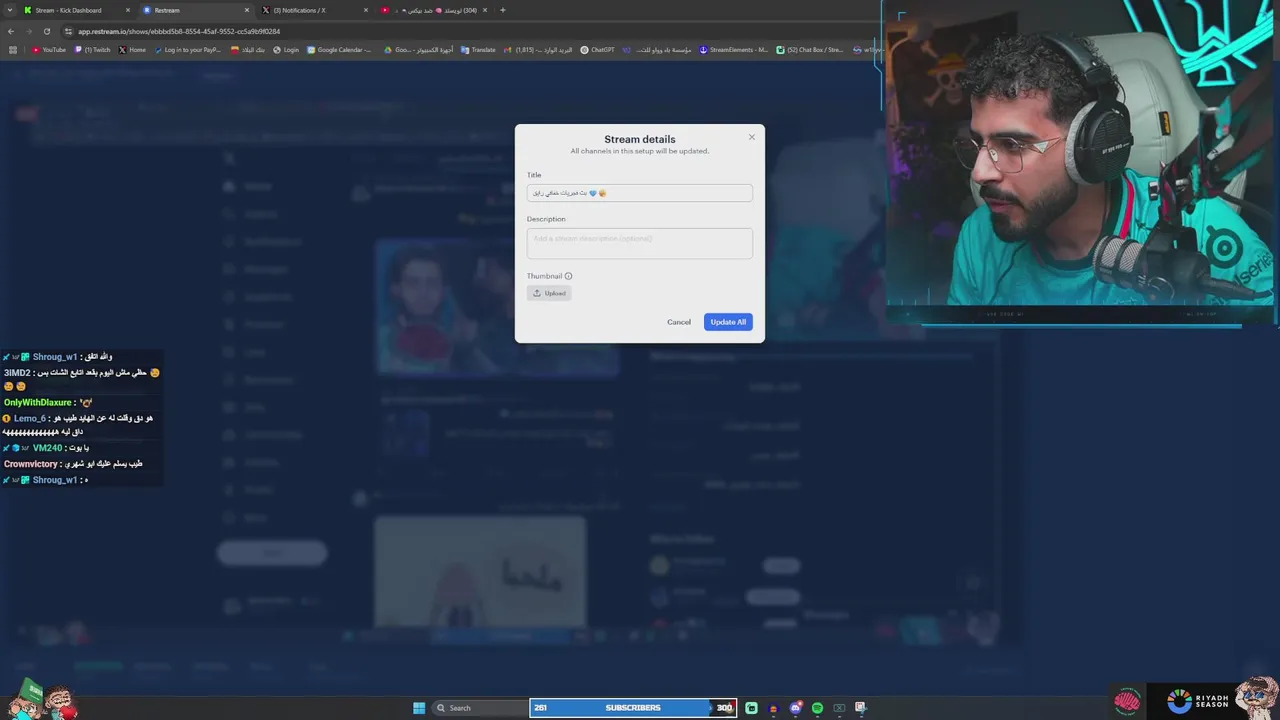Close the Kick Dashboard tab
The image size is (1280, 720).
pyautogui.click(x=128, y=10)
